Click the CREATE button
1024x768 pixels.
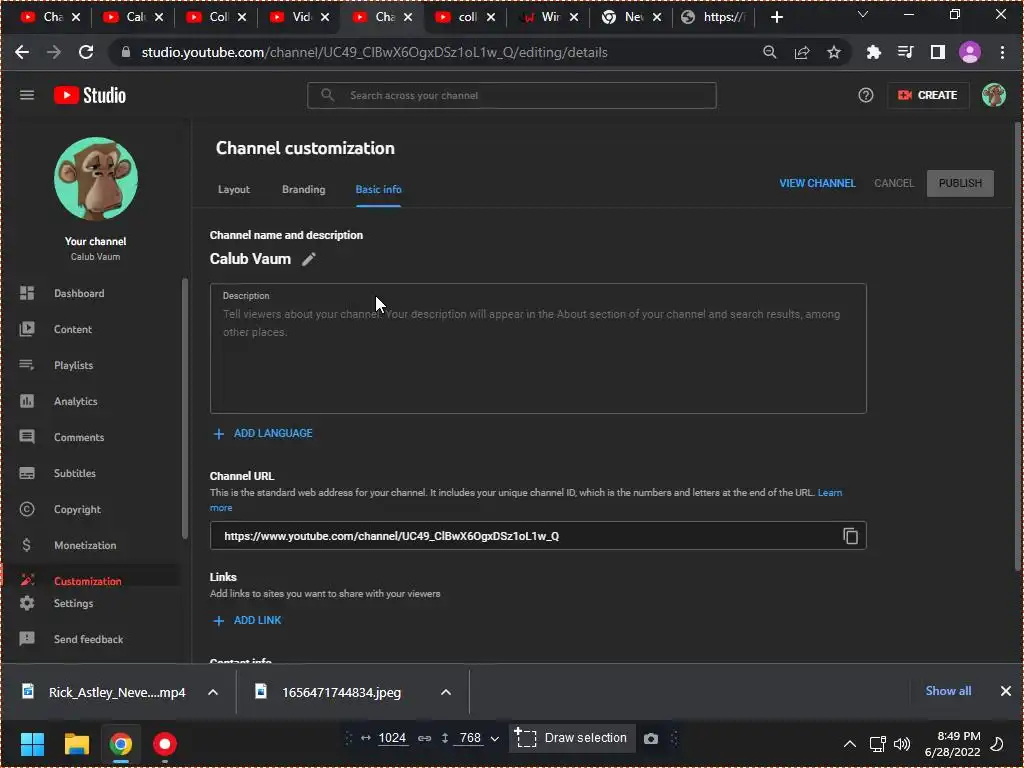[927, 95]
